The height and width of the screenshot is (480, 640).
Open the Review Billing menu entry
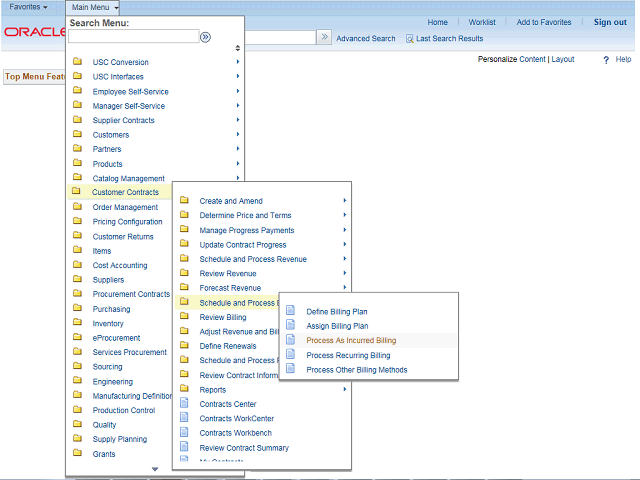coord(222,317)
